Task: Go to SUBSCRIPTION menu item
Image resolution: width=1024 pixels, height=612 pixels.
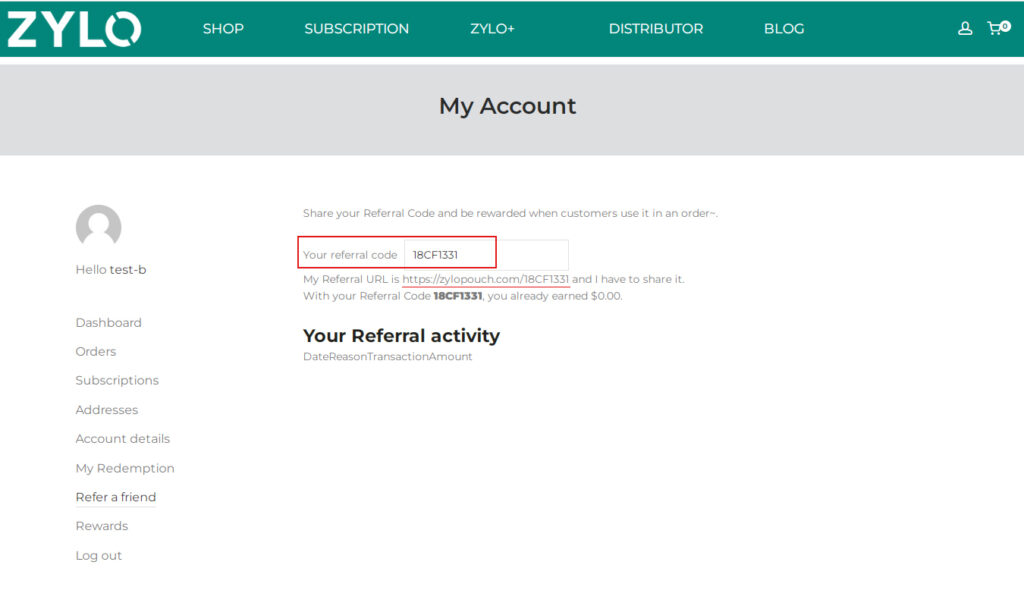Action: [356, 29]
